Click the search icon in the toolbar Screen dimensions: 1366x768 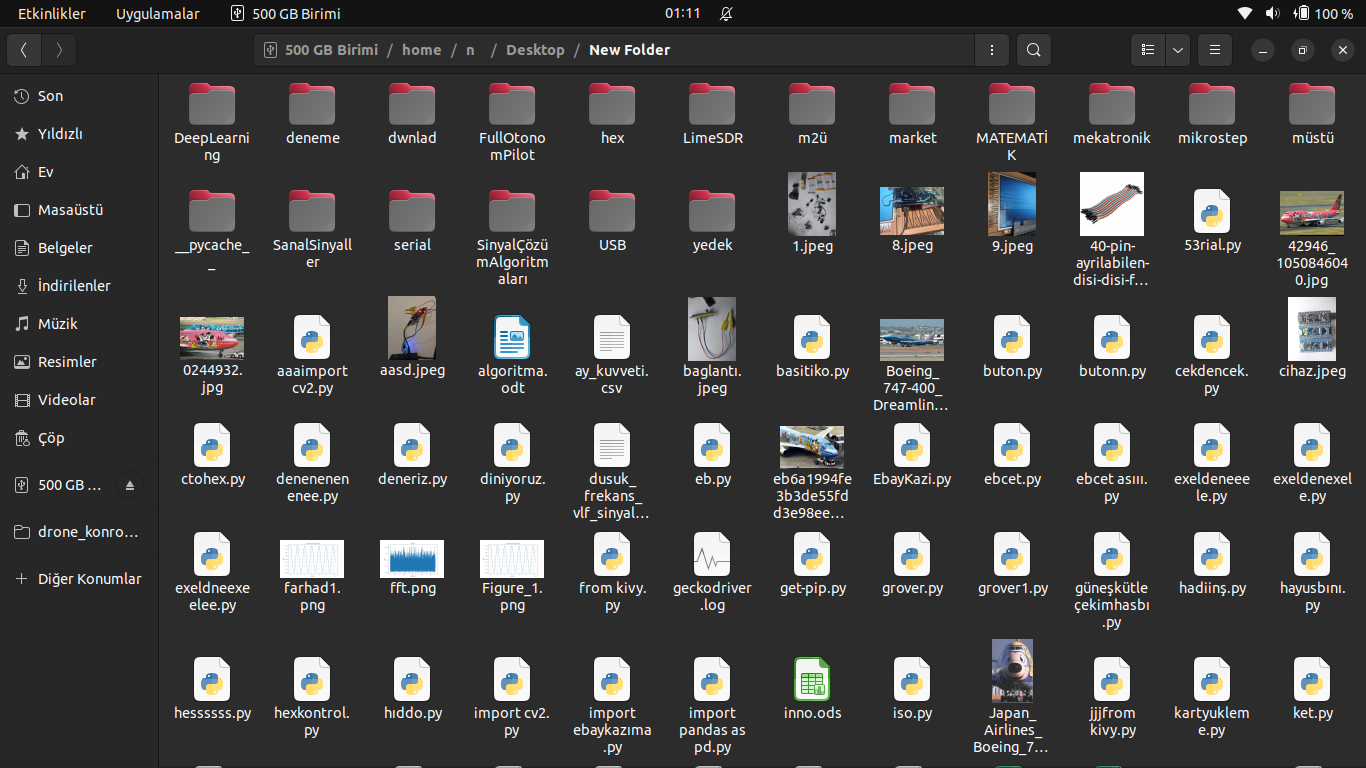point(1034,50)
